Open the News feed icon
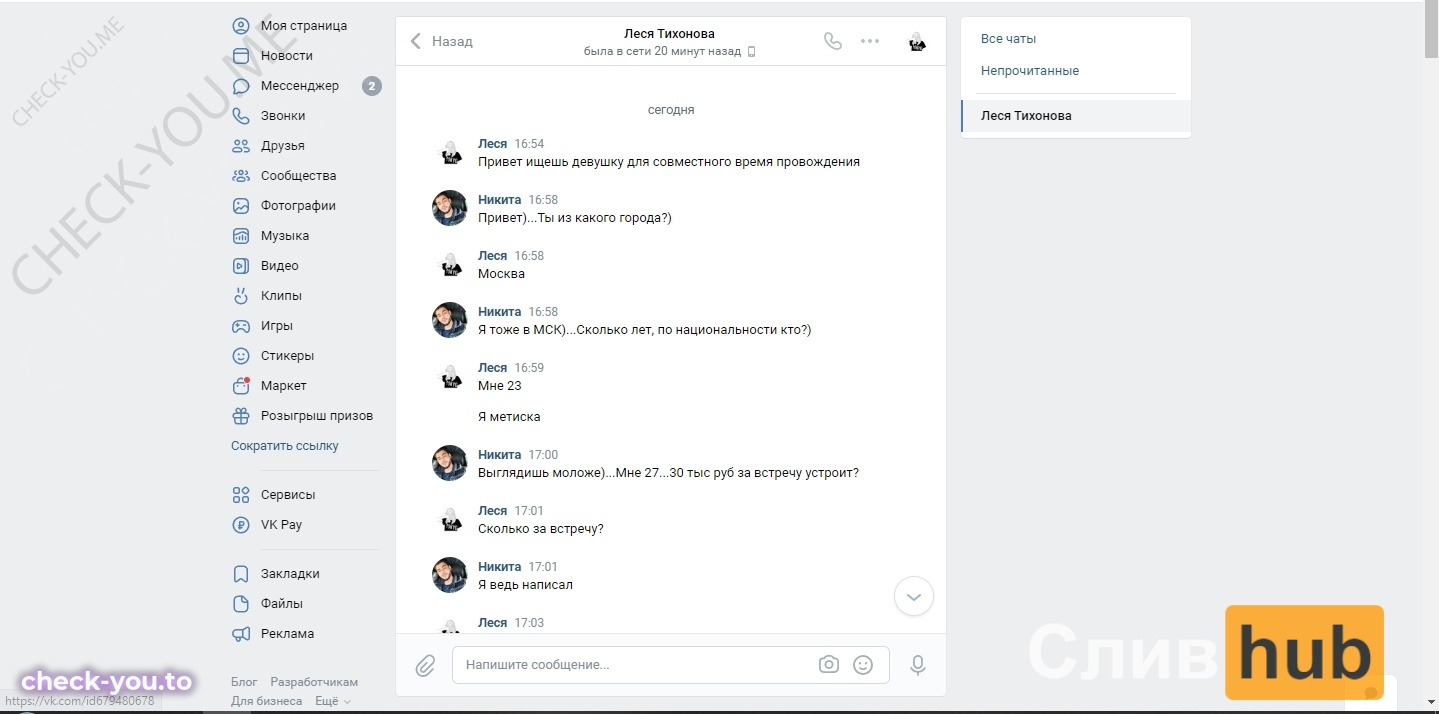 [241, 56]
